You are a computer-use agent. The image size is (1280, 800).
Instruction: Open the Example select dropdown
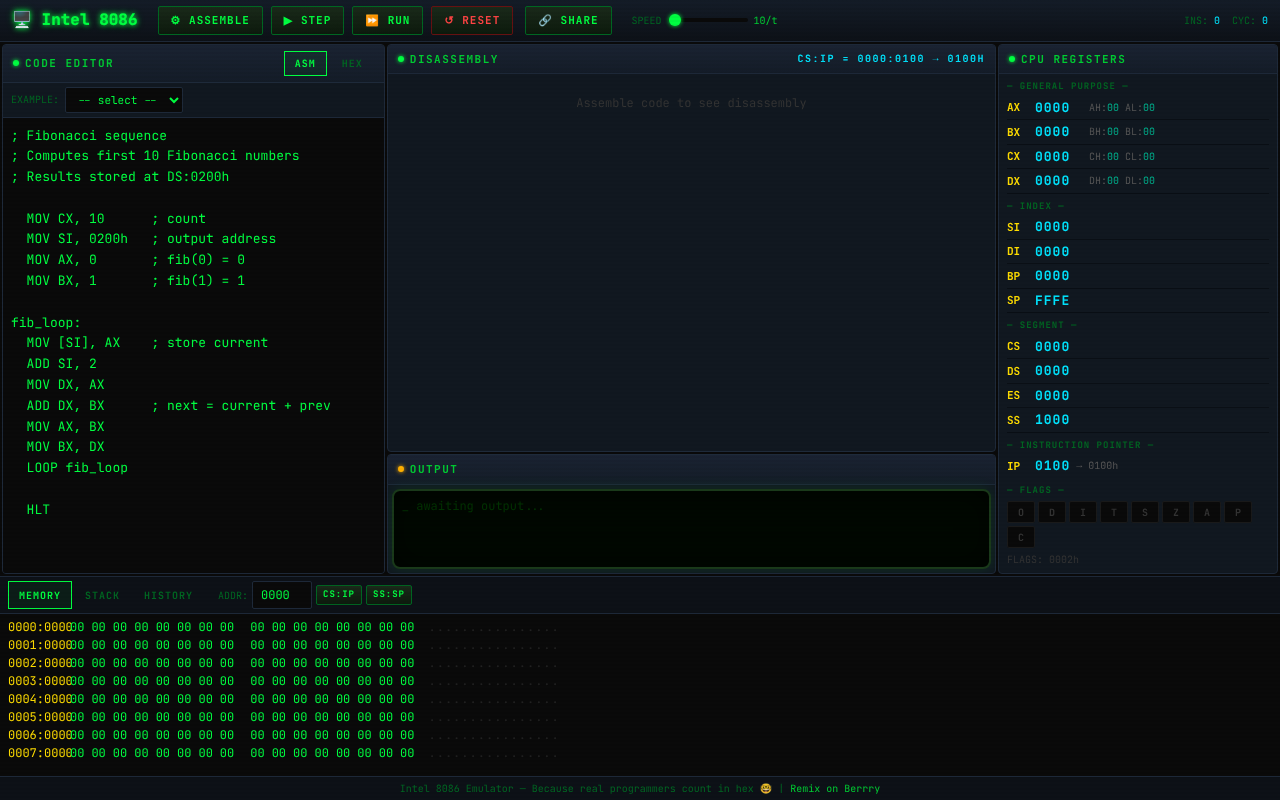(124, 100)
